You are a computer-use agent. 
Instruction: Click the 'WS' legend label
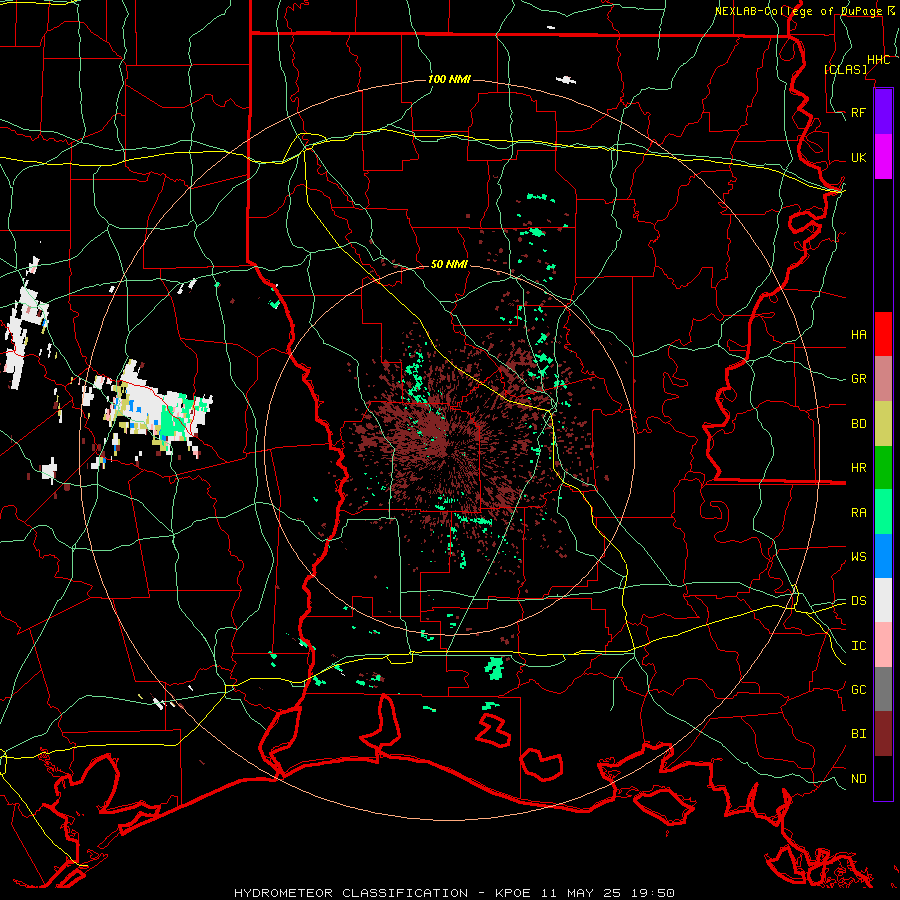858,557
